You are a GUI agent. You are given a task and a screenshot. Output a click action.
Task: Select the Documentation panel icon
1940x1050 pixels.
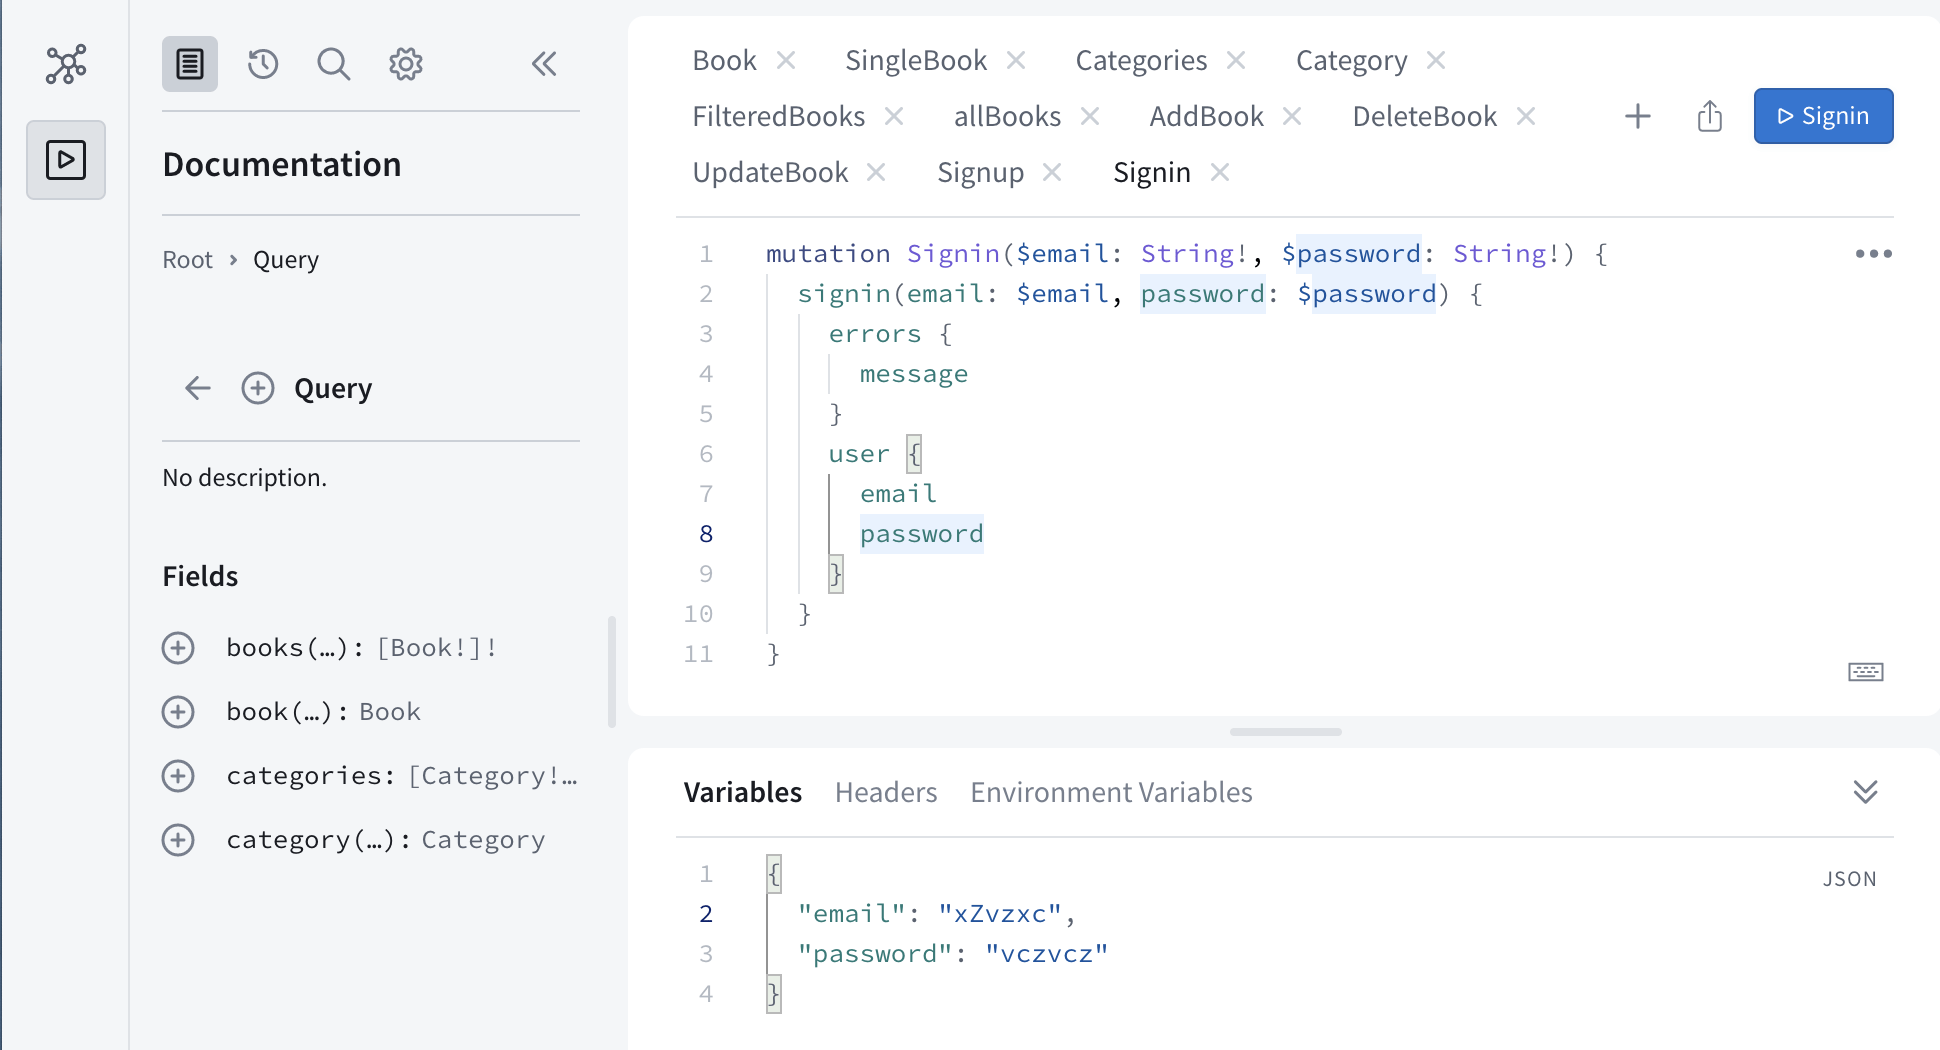(190, 64)
